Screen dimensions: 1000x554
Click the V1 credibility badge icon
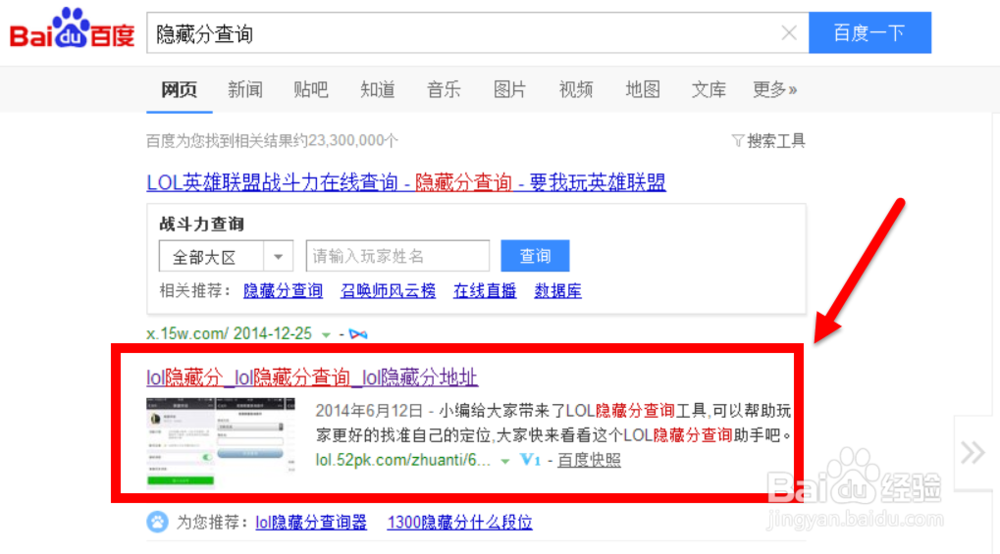[530, 460]
